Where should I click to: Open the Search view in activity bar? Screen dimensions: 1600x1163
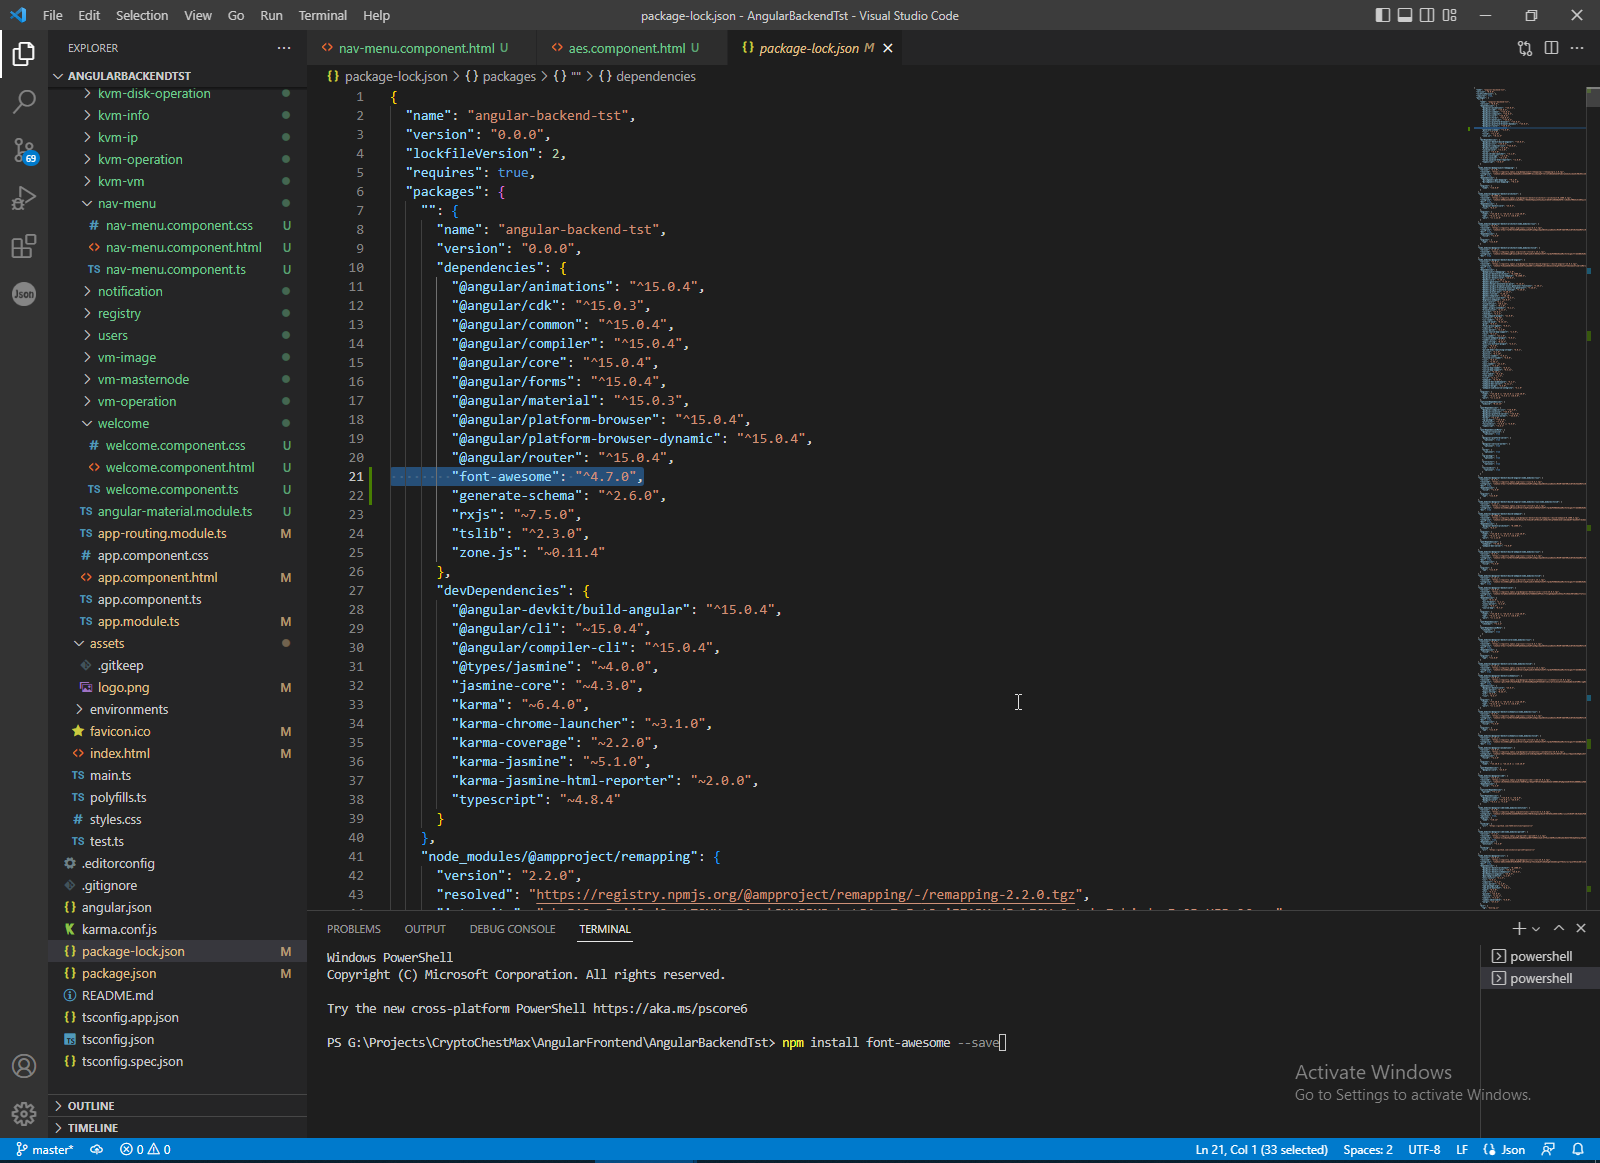(x=24, y=101)
